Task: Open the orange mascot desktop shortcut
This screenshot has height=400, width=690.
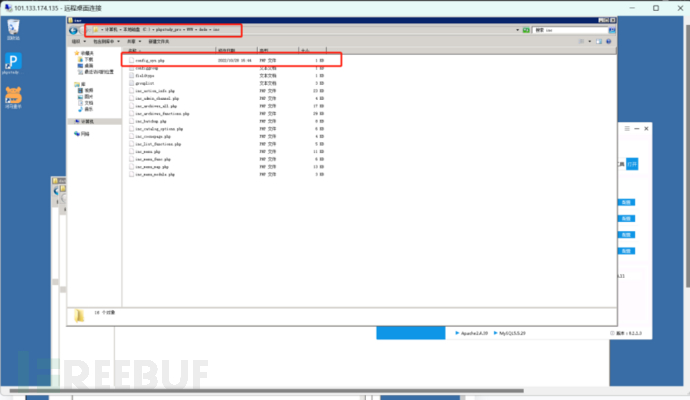Action: point(12,97)
